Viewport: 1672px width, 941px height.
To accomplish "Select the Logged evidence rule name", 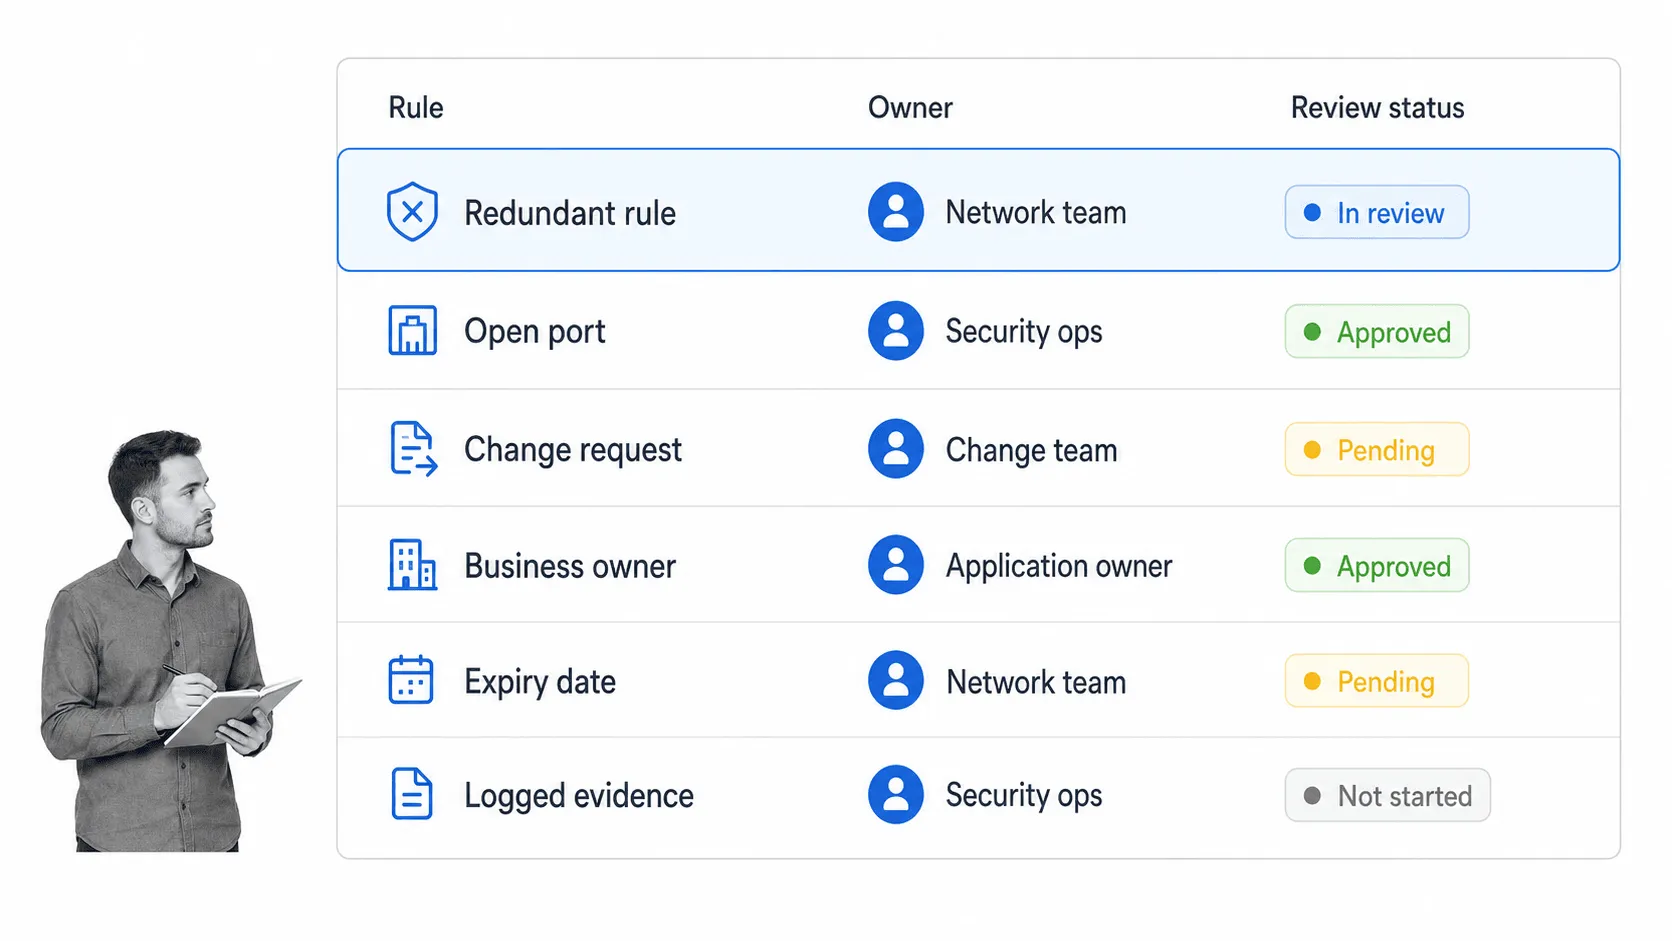I will 579,796.
